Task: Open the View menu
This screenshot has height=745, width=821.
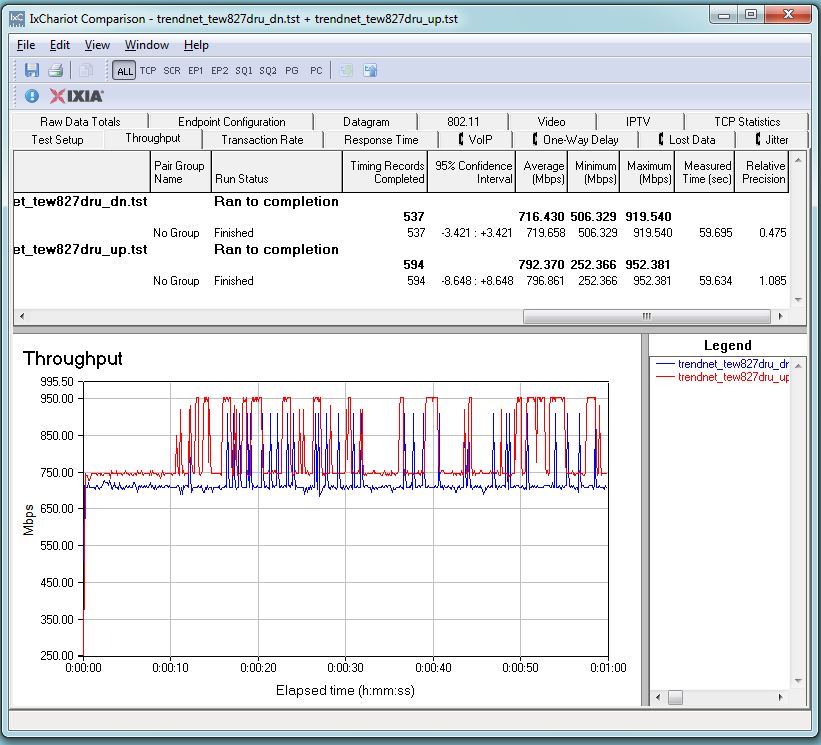Action: [97, 45]
